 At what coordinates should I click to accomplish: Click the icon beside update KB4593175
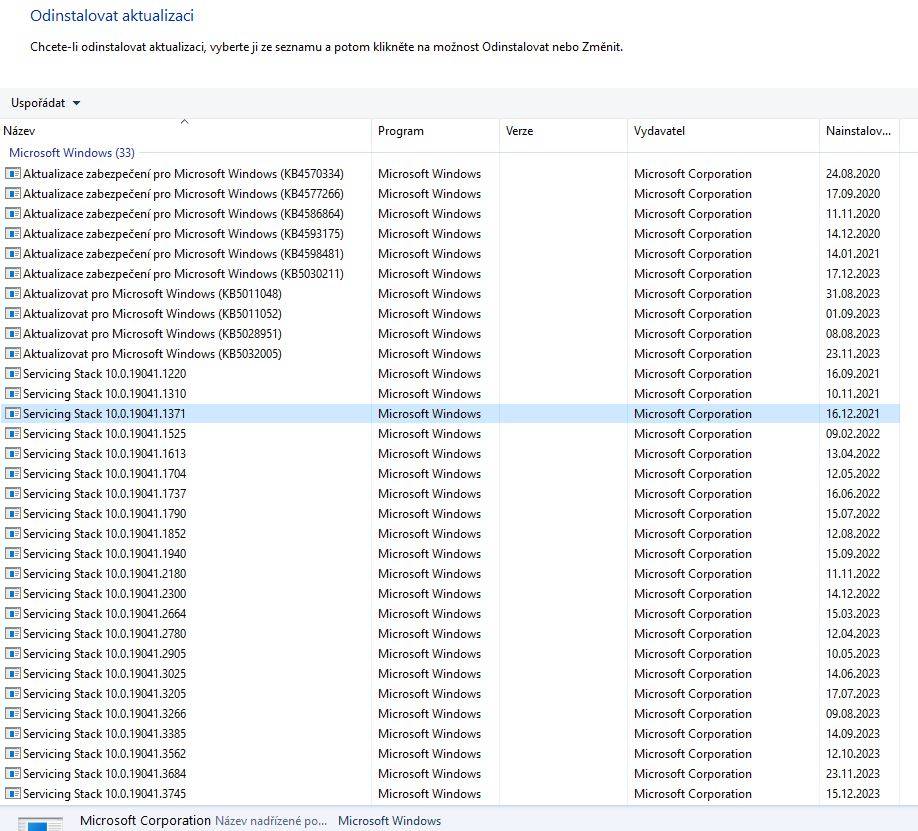click(x=13, y=233)
